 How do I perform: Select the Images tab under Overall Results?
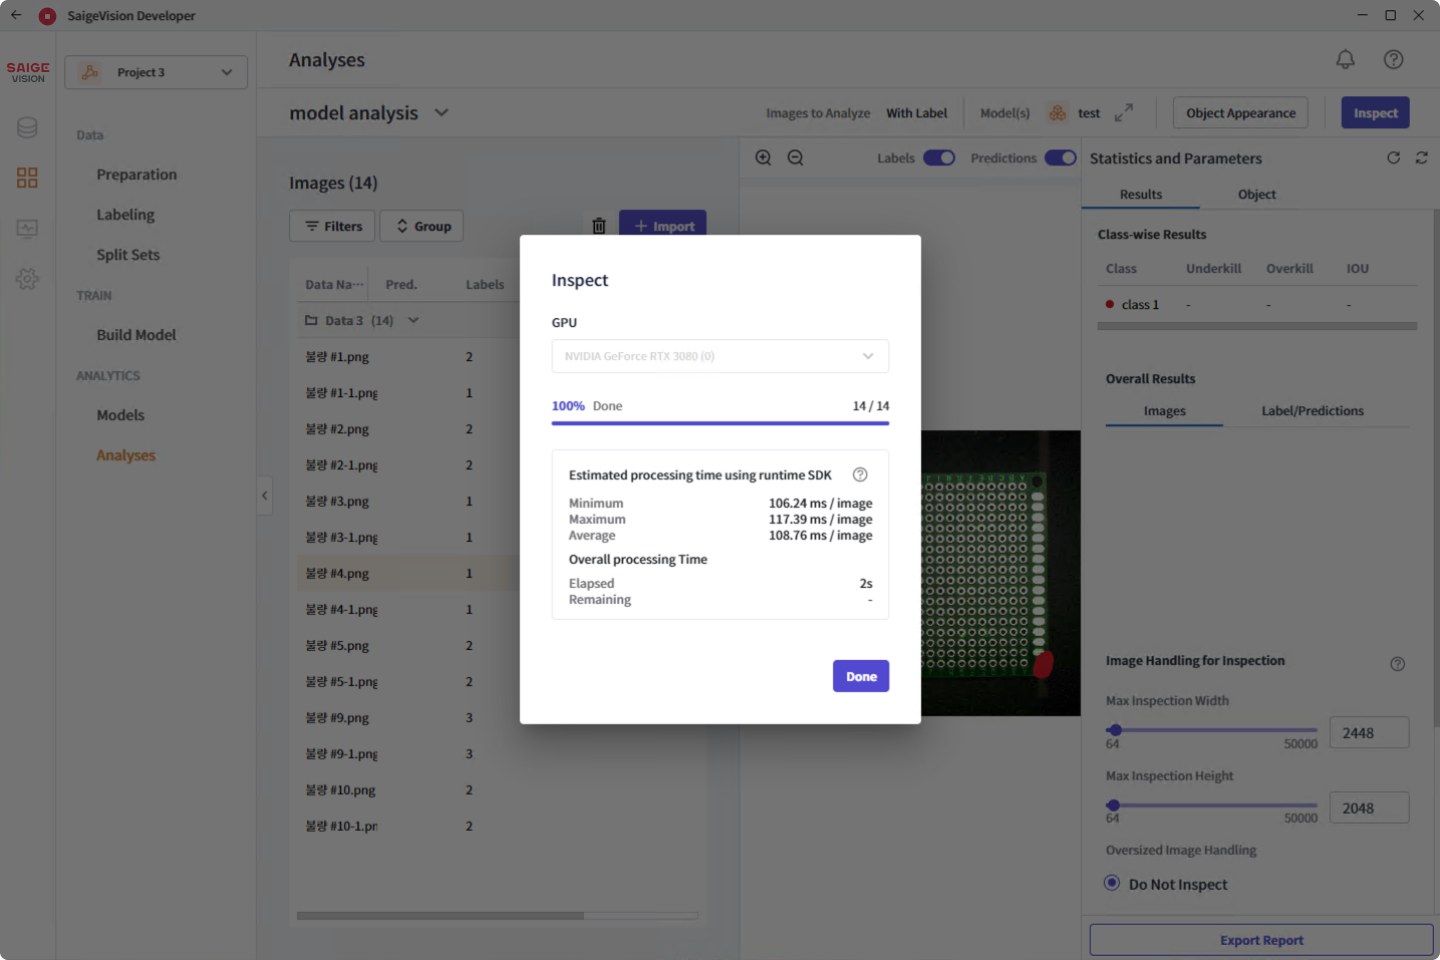pos(1164,411)
